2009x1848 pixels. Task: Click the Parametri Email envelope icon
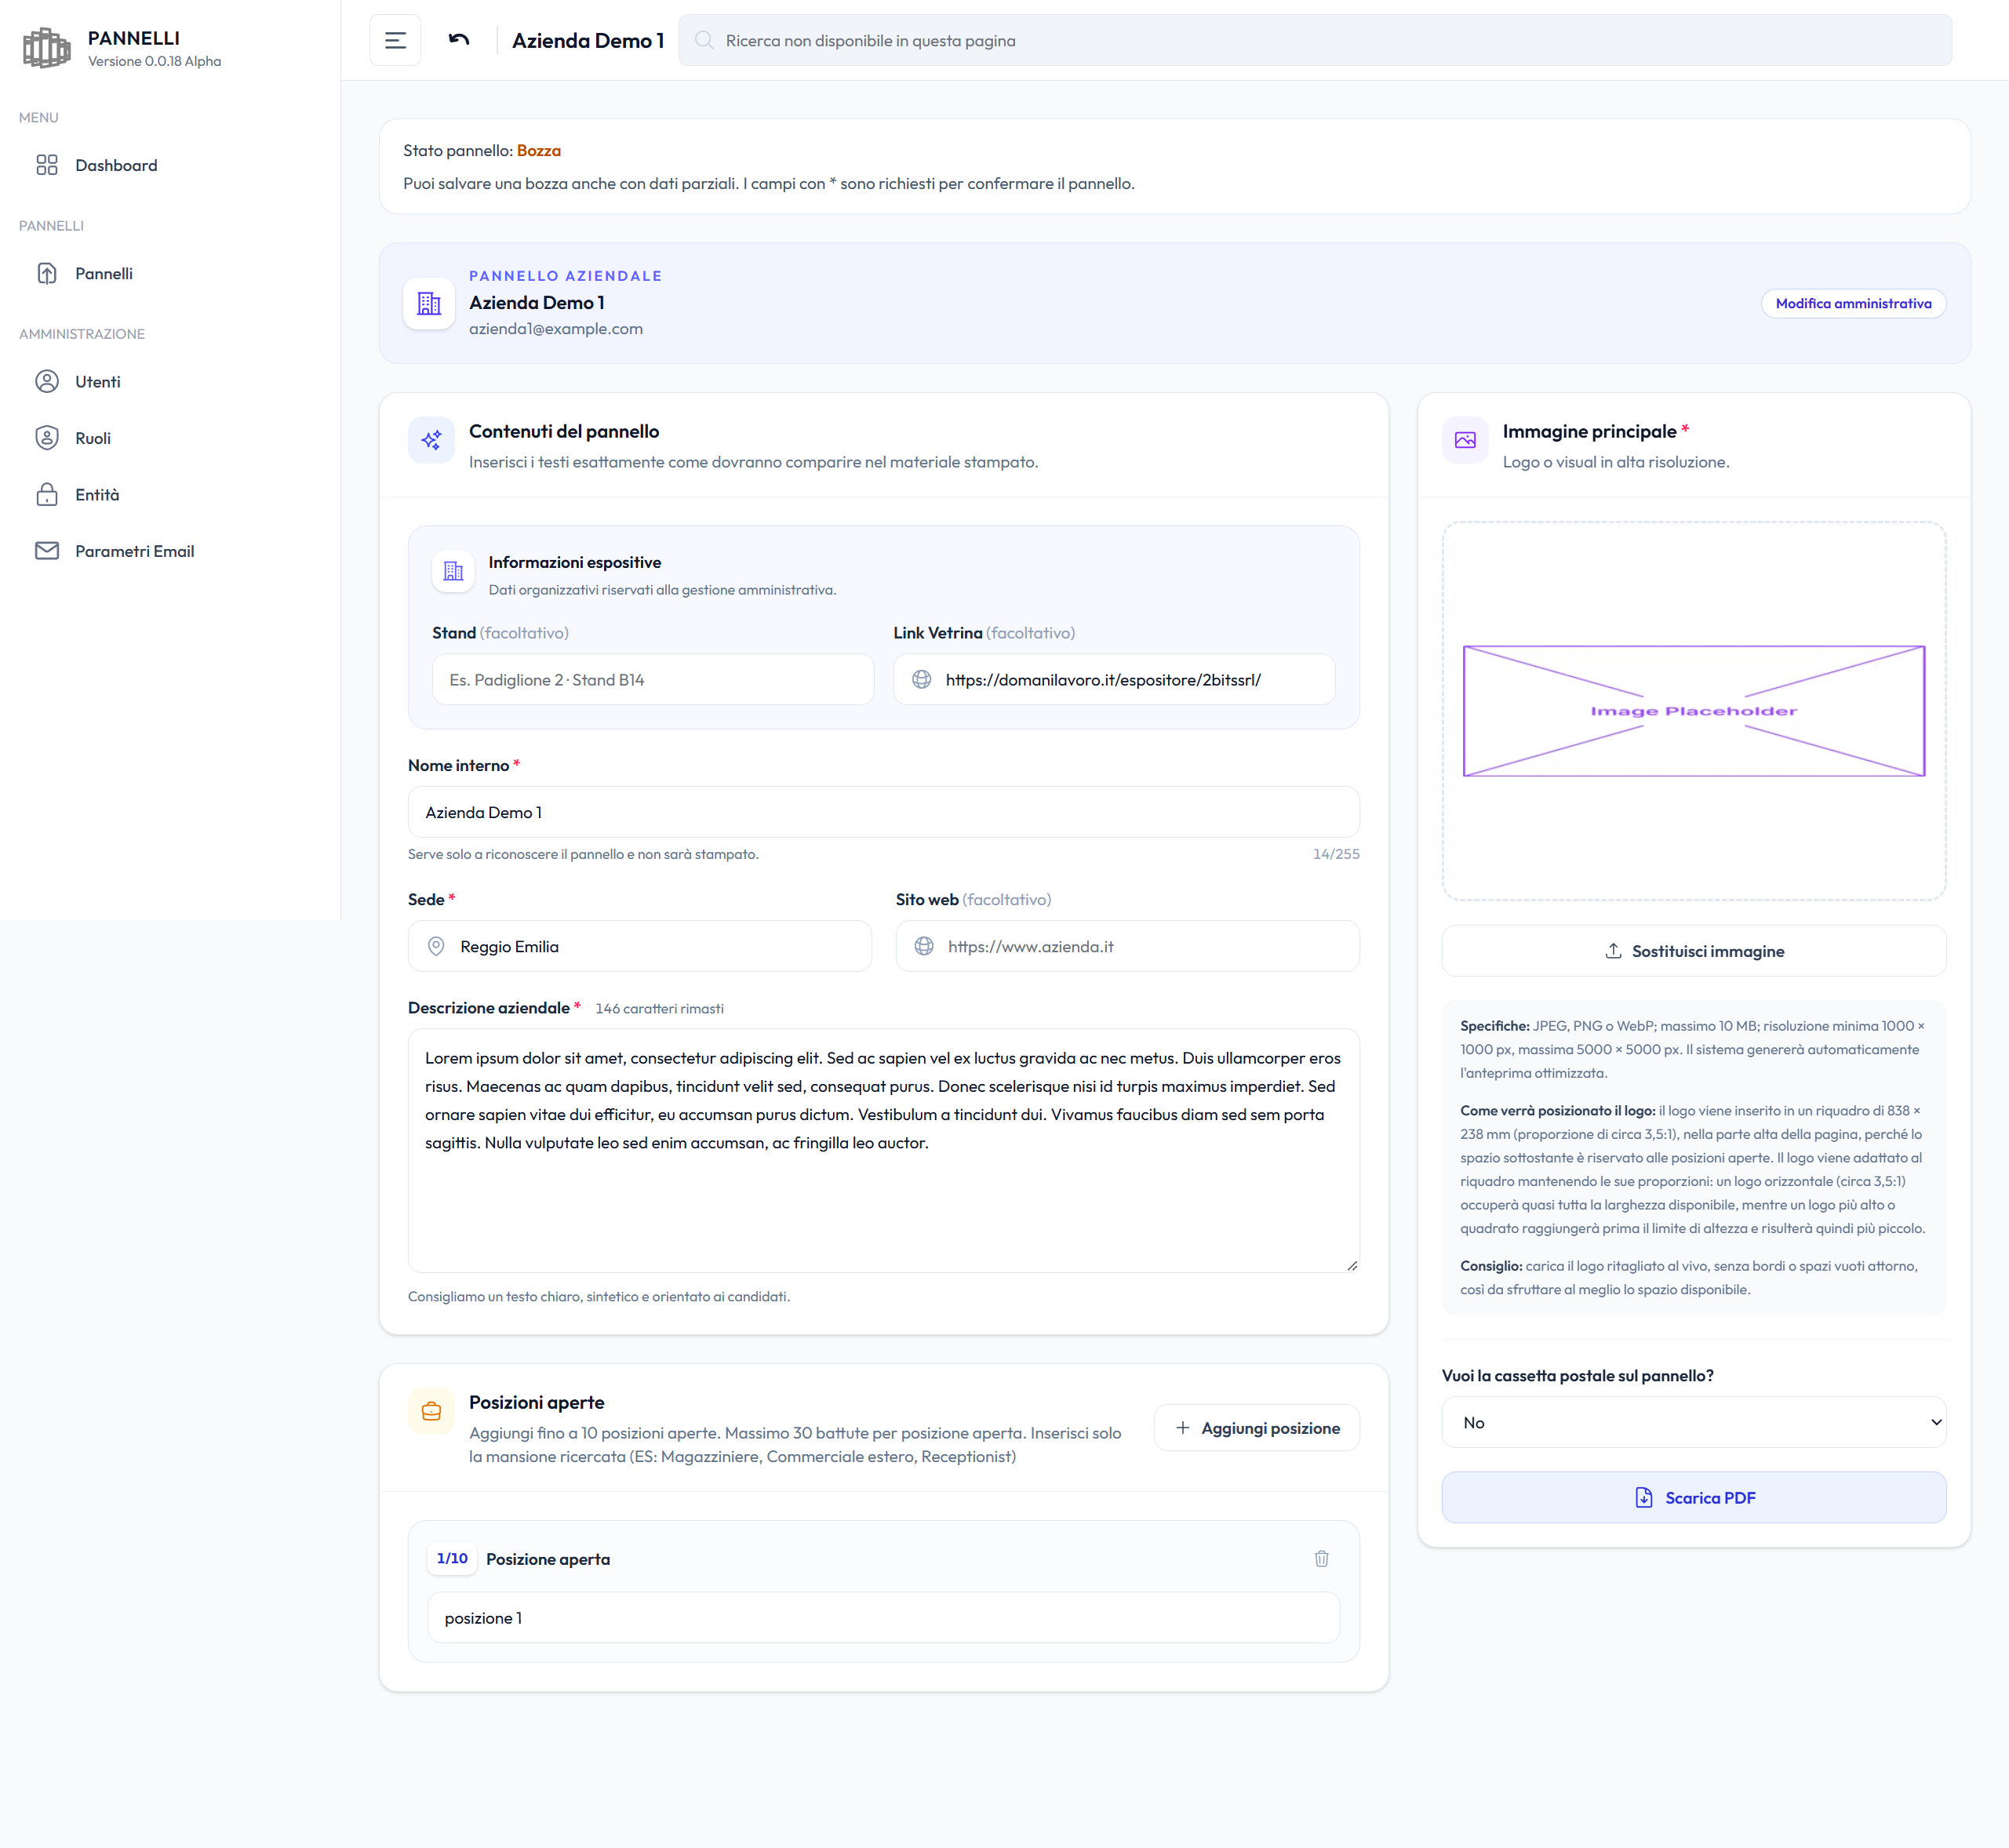(x=47, y=551)
